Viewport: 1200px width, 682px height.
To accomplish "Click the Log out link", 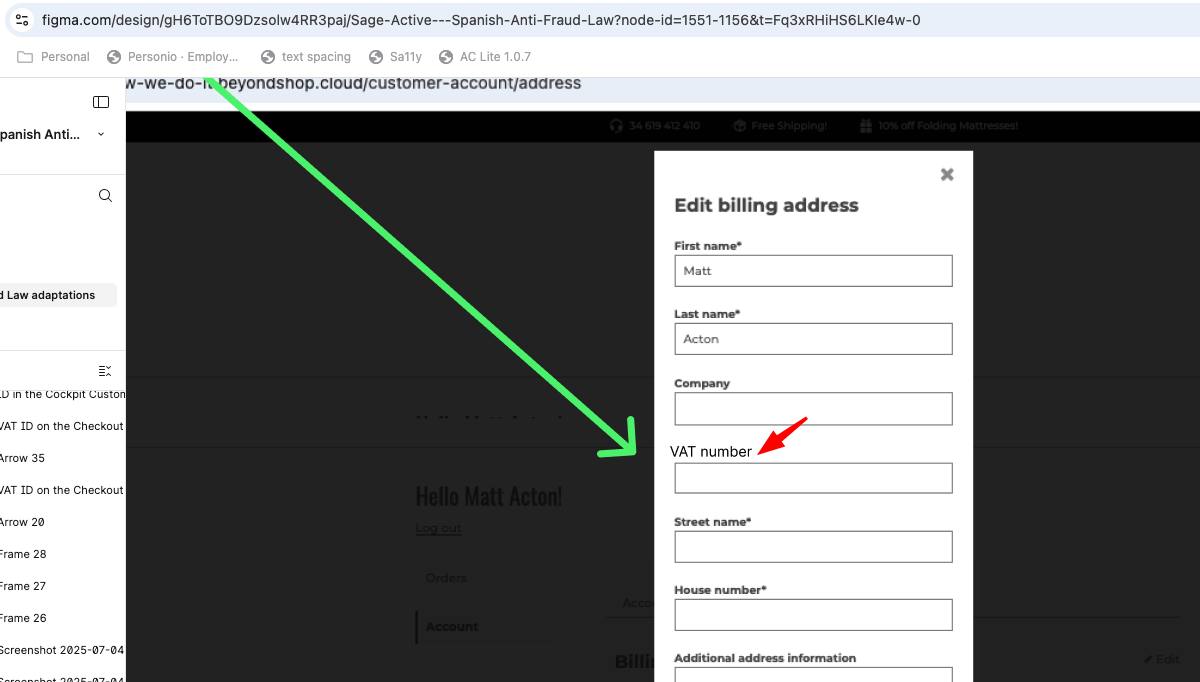I will click(x=438, y=528).
